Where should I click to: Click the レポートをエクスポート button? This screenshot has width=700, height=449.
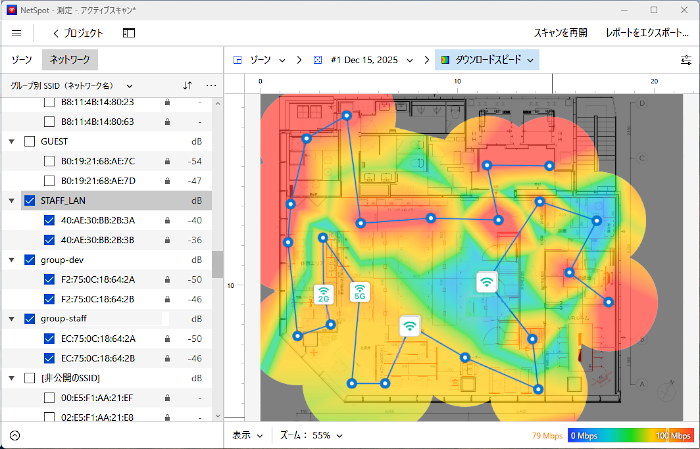(x=646, y=33)
